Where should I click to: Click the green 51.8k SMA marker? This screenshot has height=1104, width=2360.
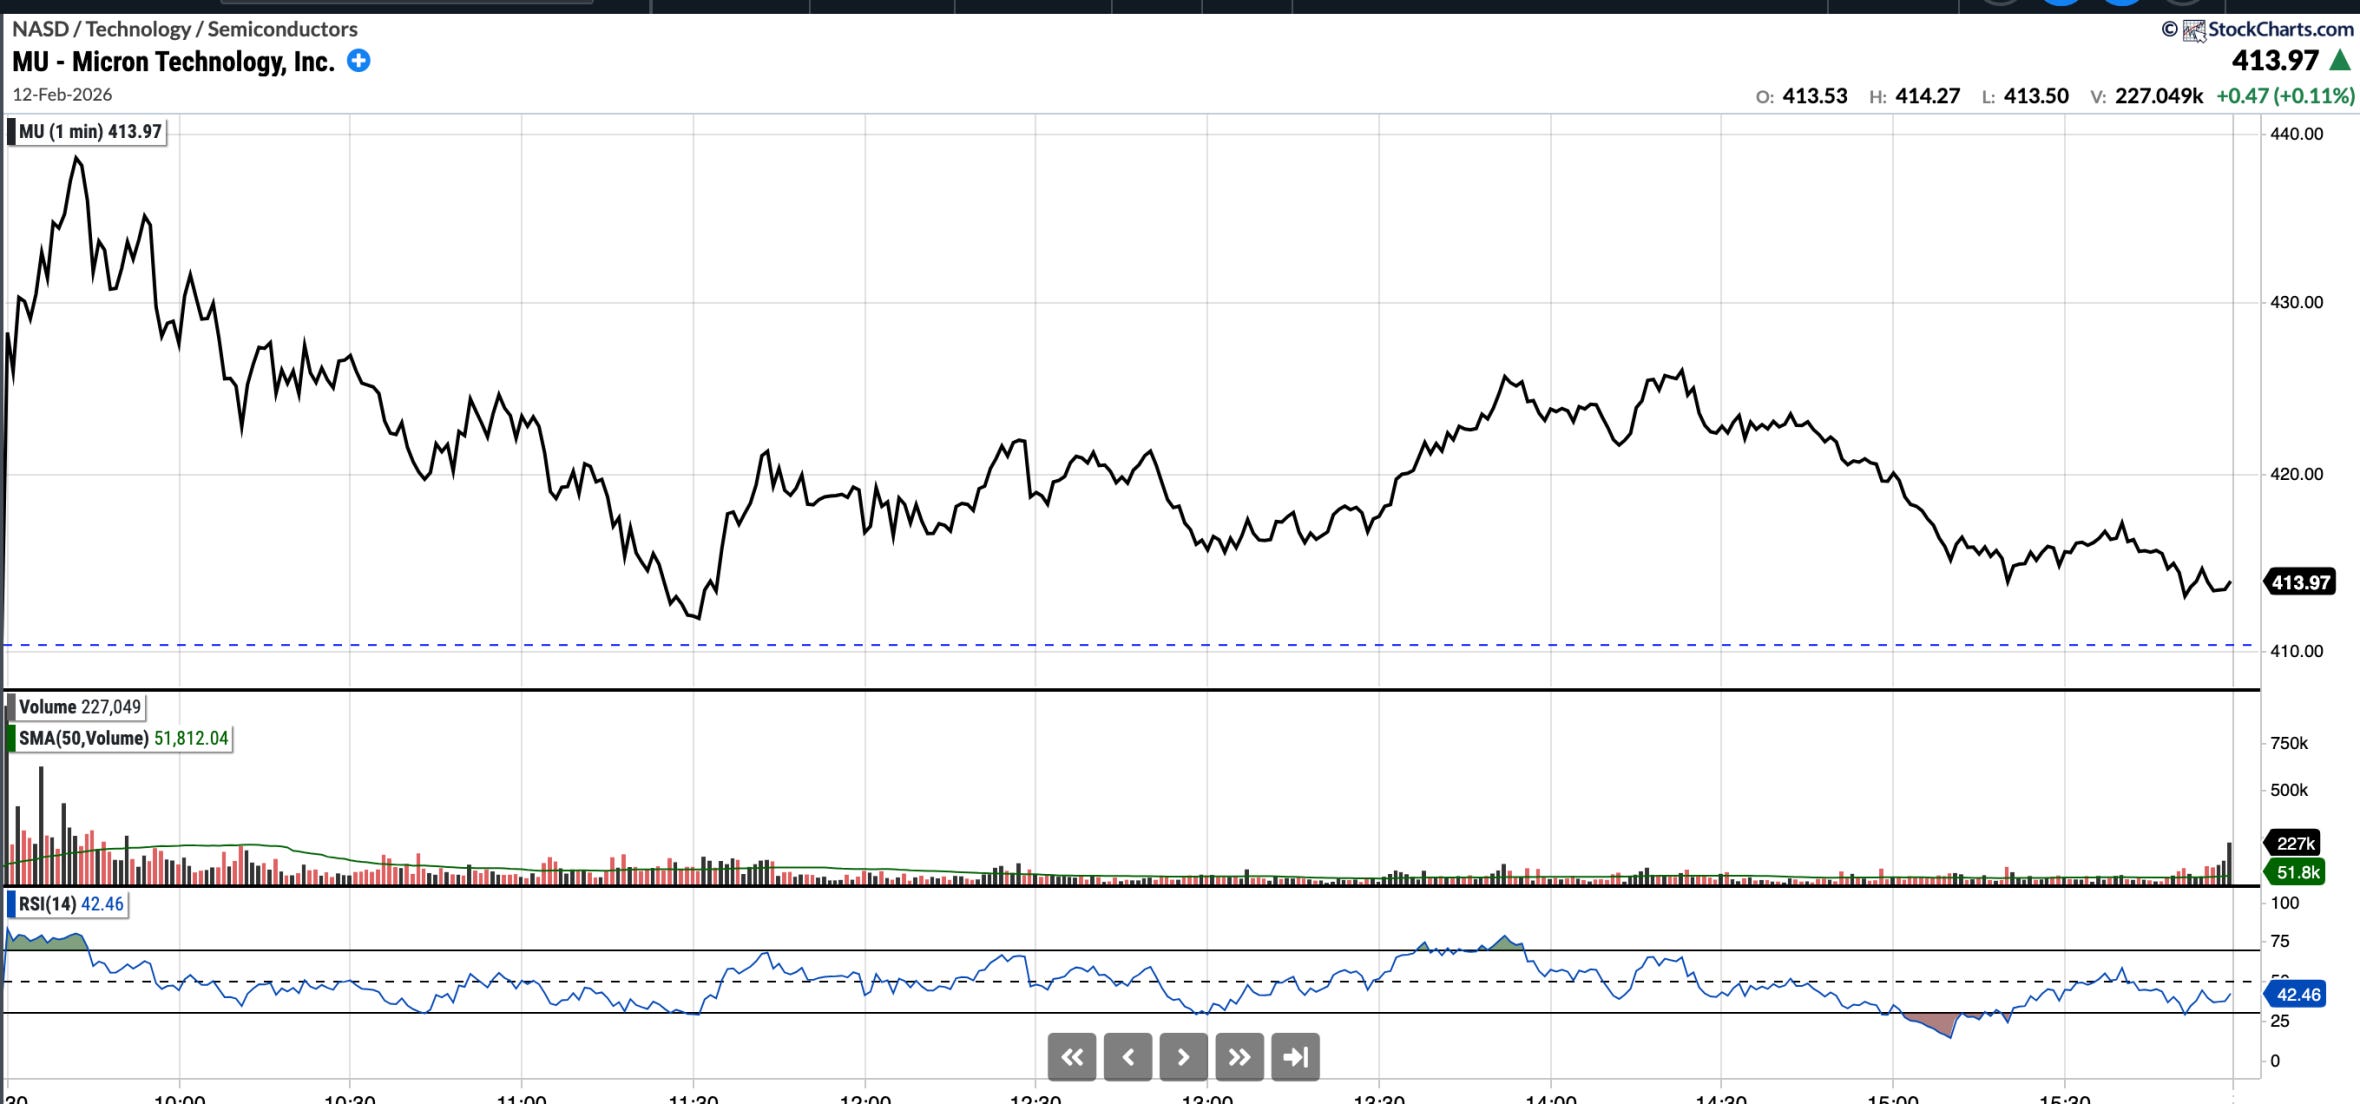(x=2296, y=872)
